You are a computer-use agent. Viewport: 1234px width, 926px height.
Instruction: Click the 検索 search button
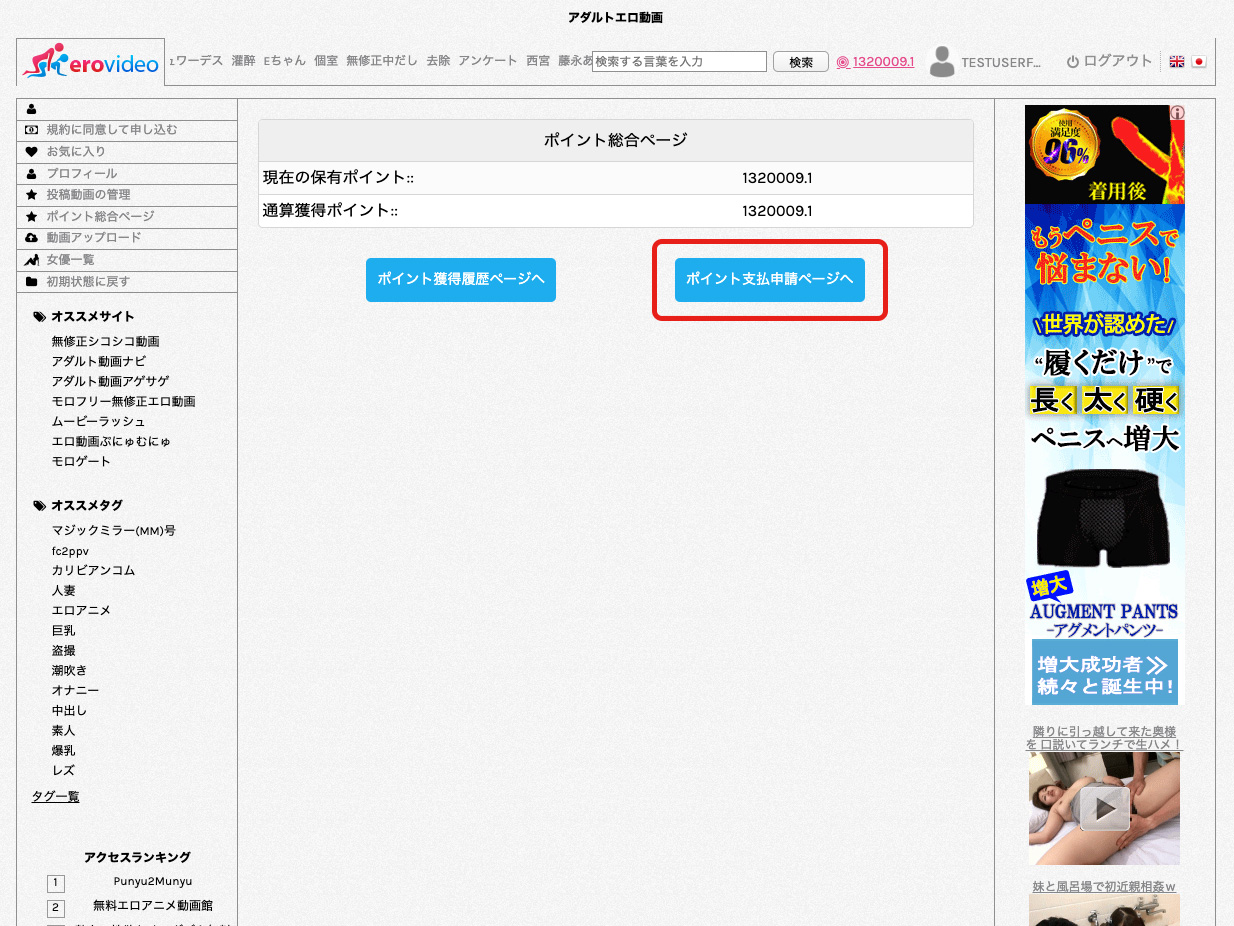[801, 62]
